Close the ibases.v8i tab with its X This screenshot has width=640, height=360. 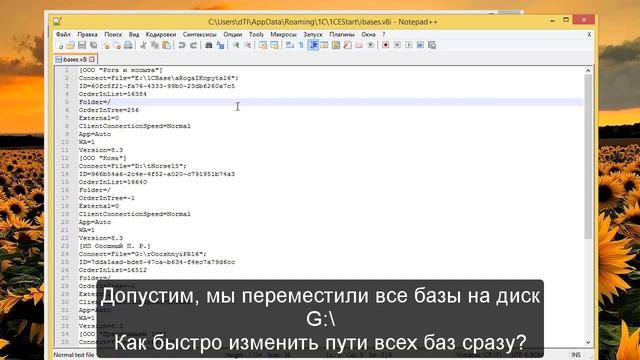pos(92,60)
